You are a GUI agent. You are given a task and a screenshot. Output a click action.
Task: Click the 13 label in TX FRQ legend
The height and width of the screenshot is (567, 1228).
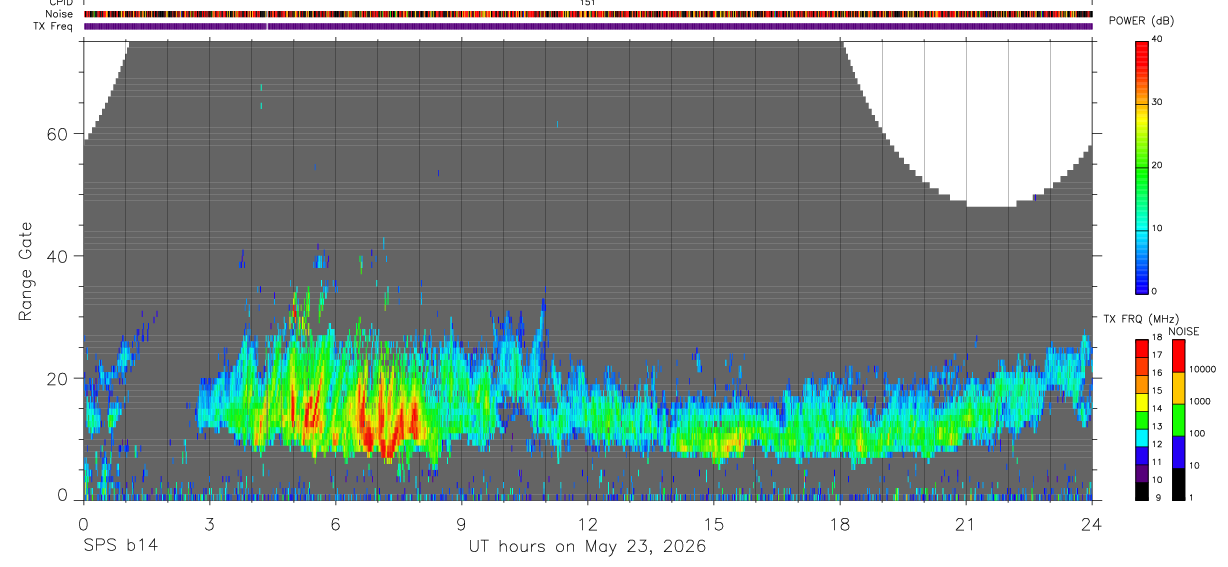(x=1158, y=427)
